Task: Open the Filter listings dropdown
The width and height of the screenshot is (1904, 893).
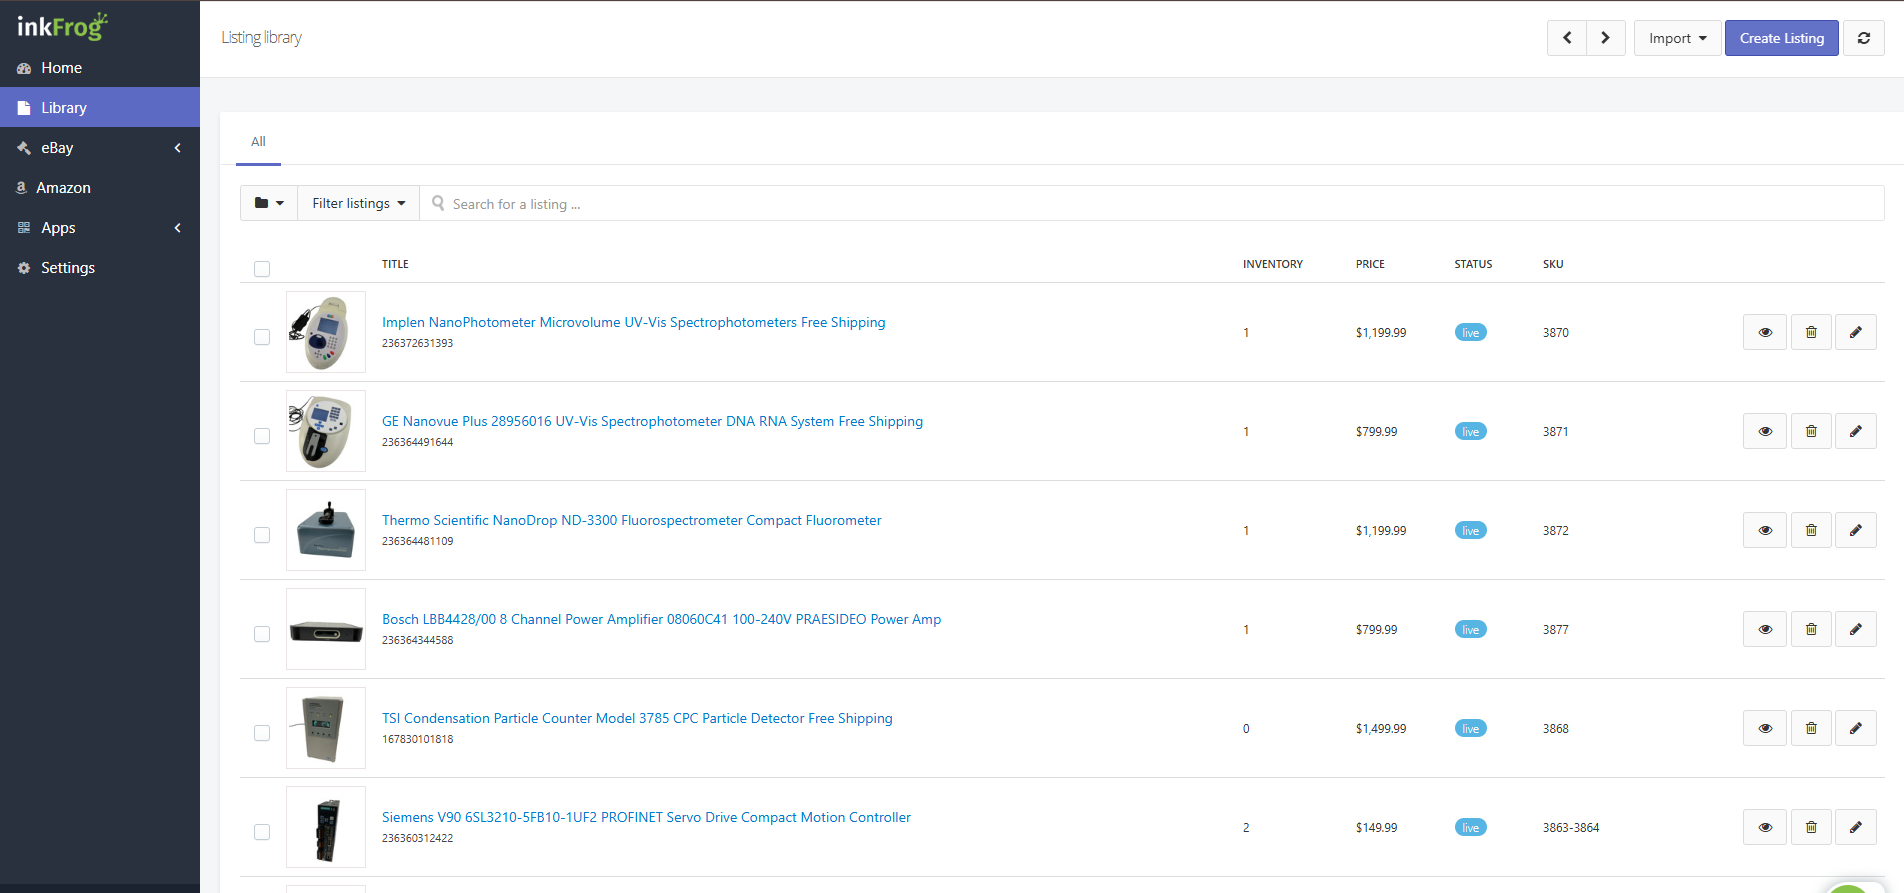Action: point(358,203)
